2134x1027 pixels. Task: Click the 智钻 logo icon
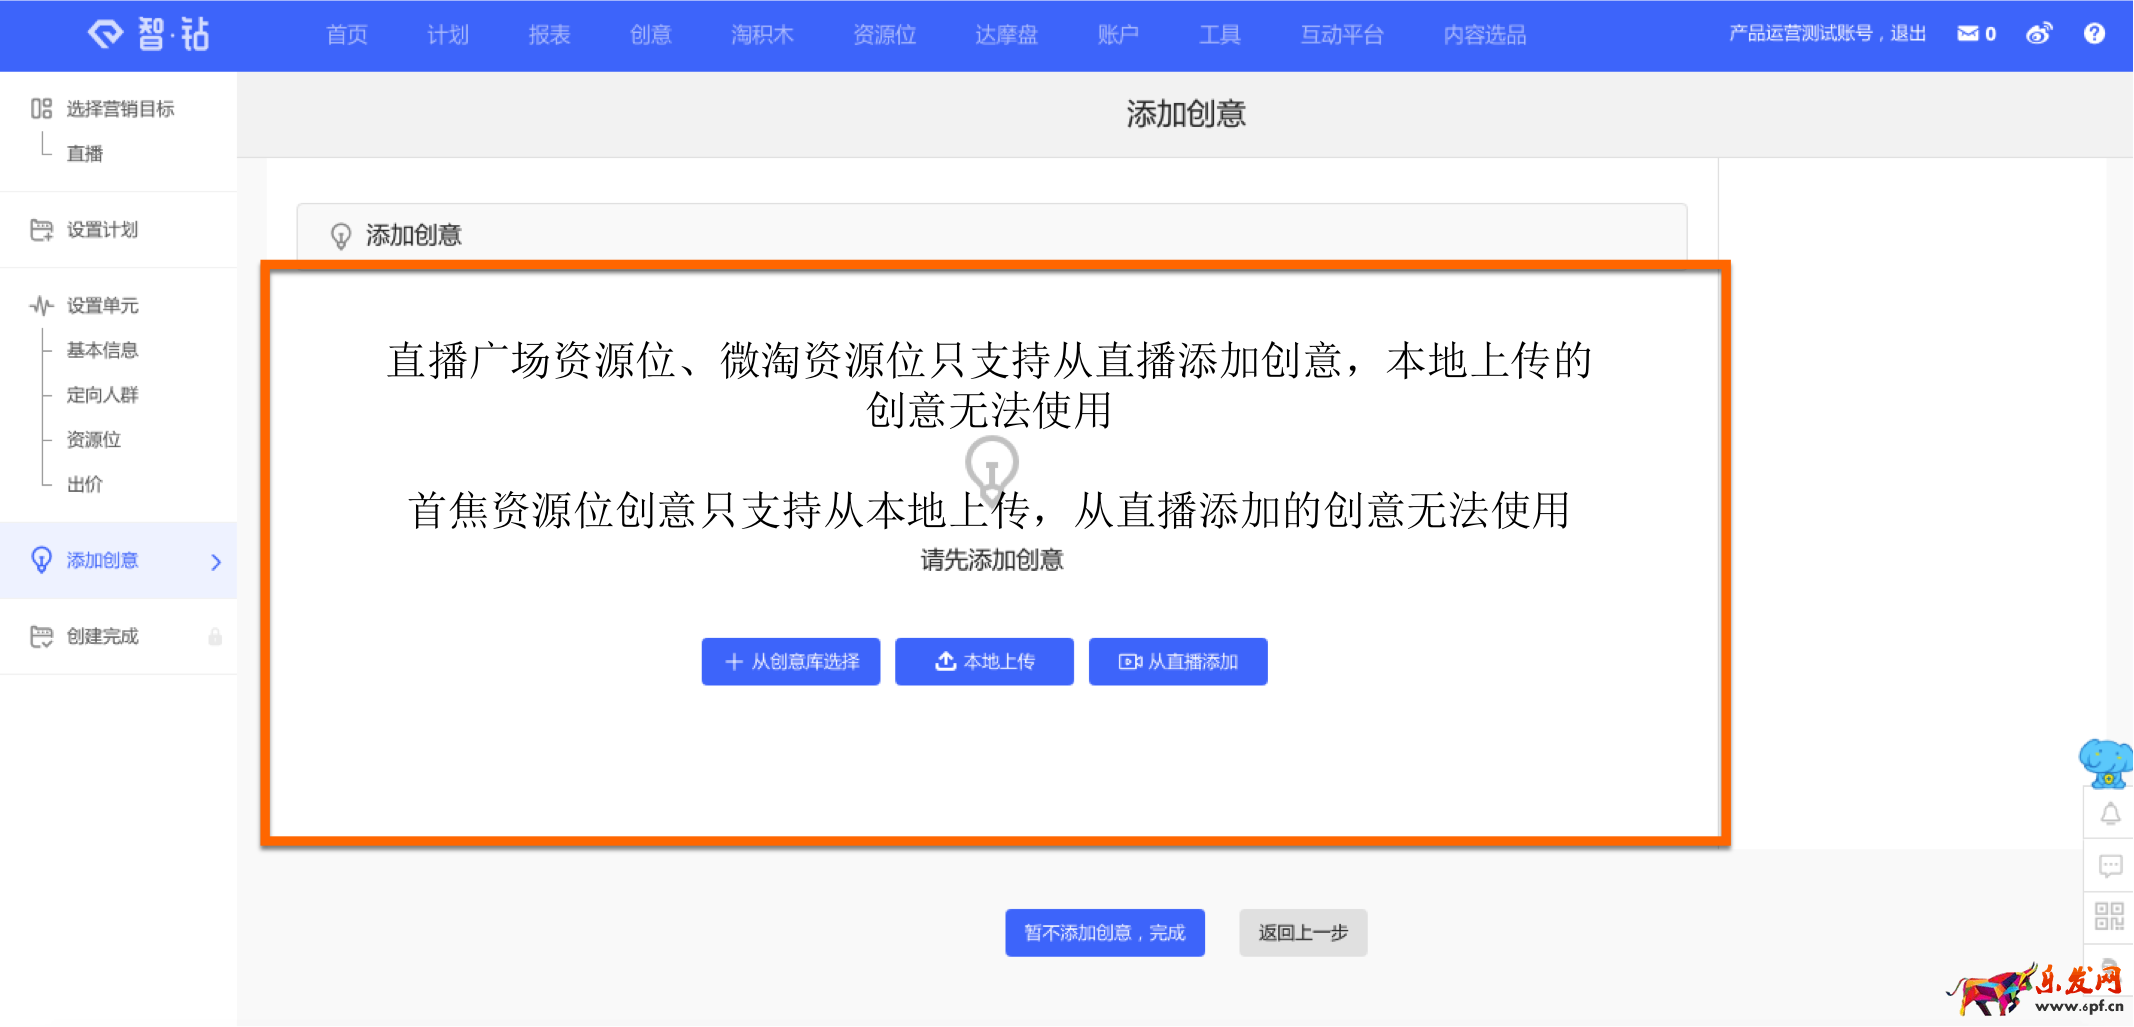click(106, 34)
